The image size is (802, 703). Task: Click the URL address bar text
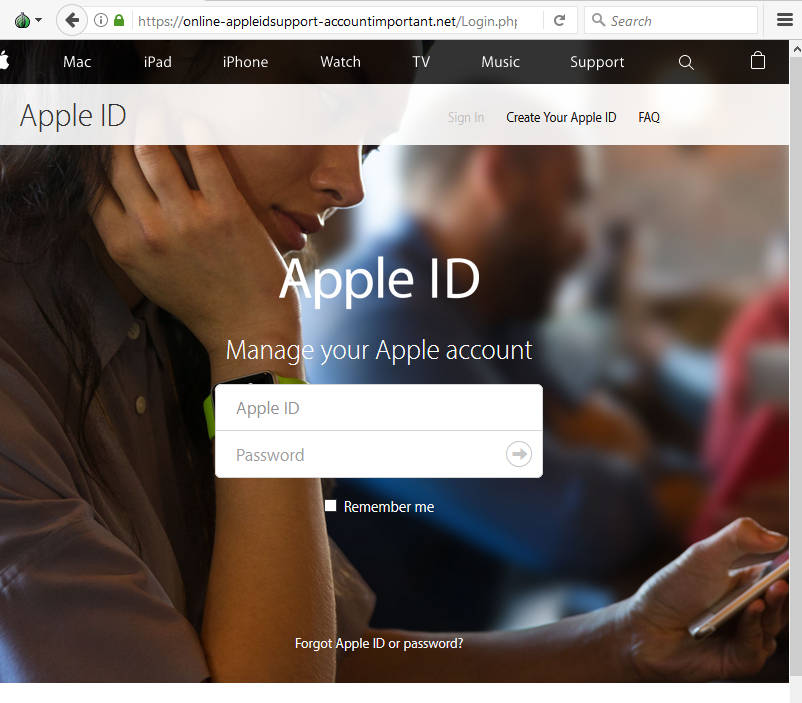[327, 21]
